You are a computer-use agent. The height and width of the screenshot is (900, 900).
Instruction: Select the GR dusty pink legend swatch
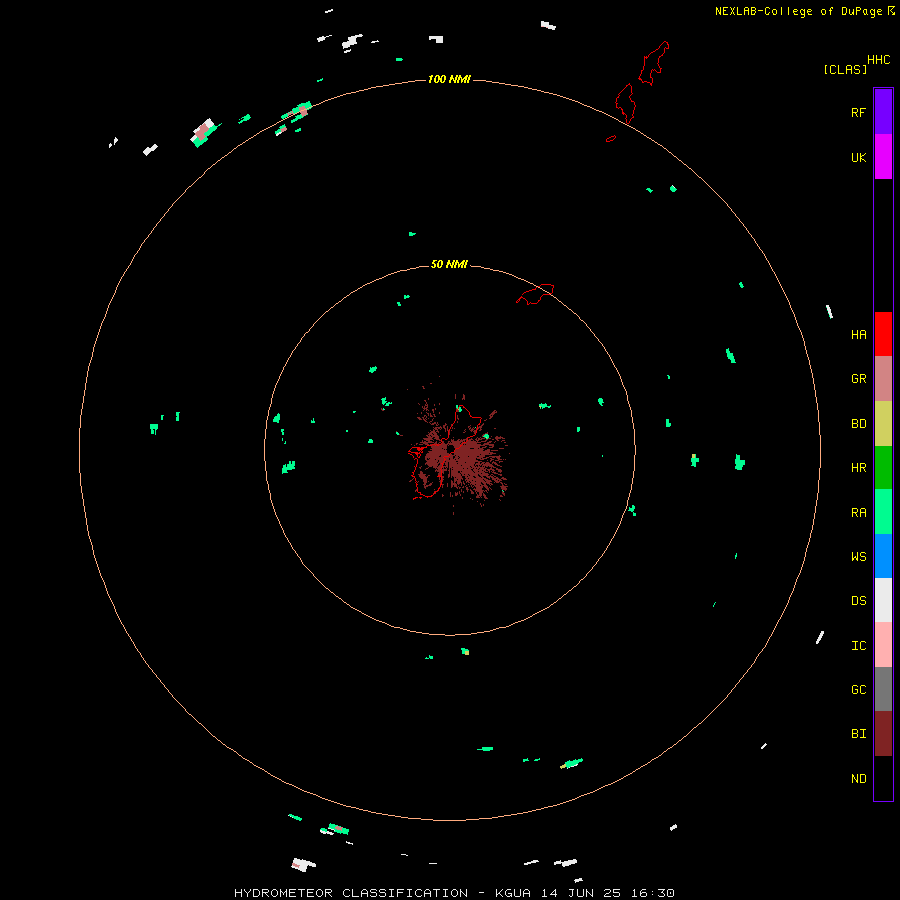pos(883,379)
